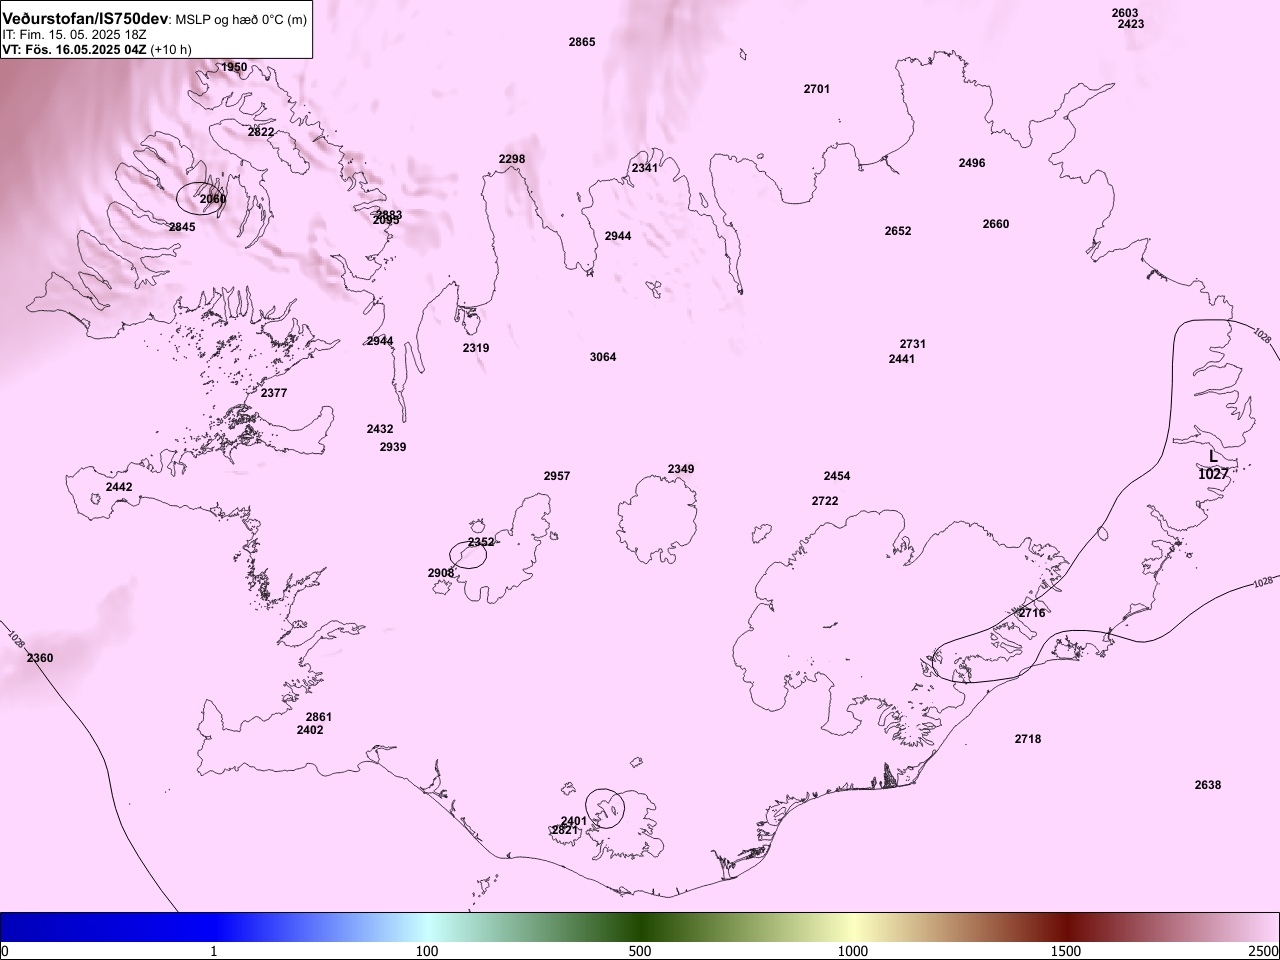
Task: Click the value 2401 near the south coast
Action: (x=574, y=821)
